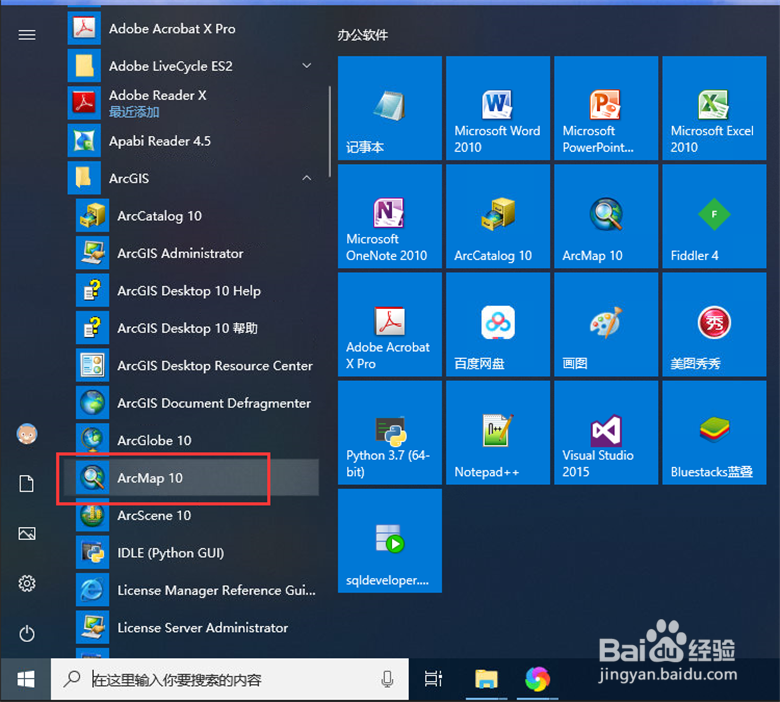
Task: Open the 记事本 Notepad tile
Action: (x=390, y=108)
